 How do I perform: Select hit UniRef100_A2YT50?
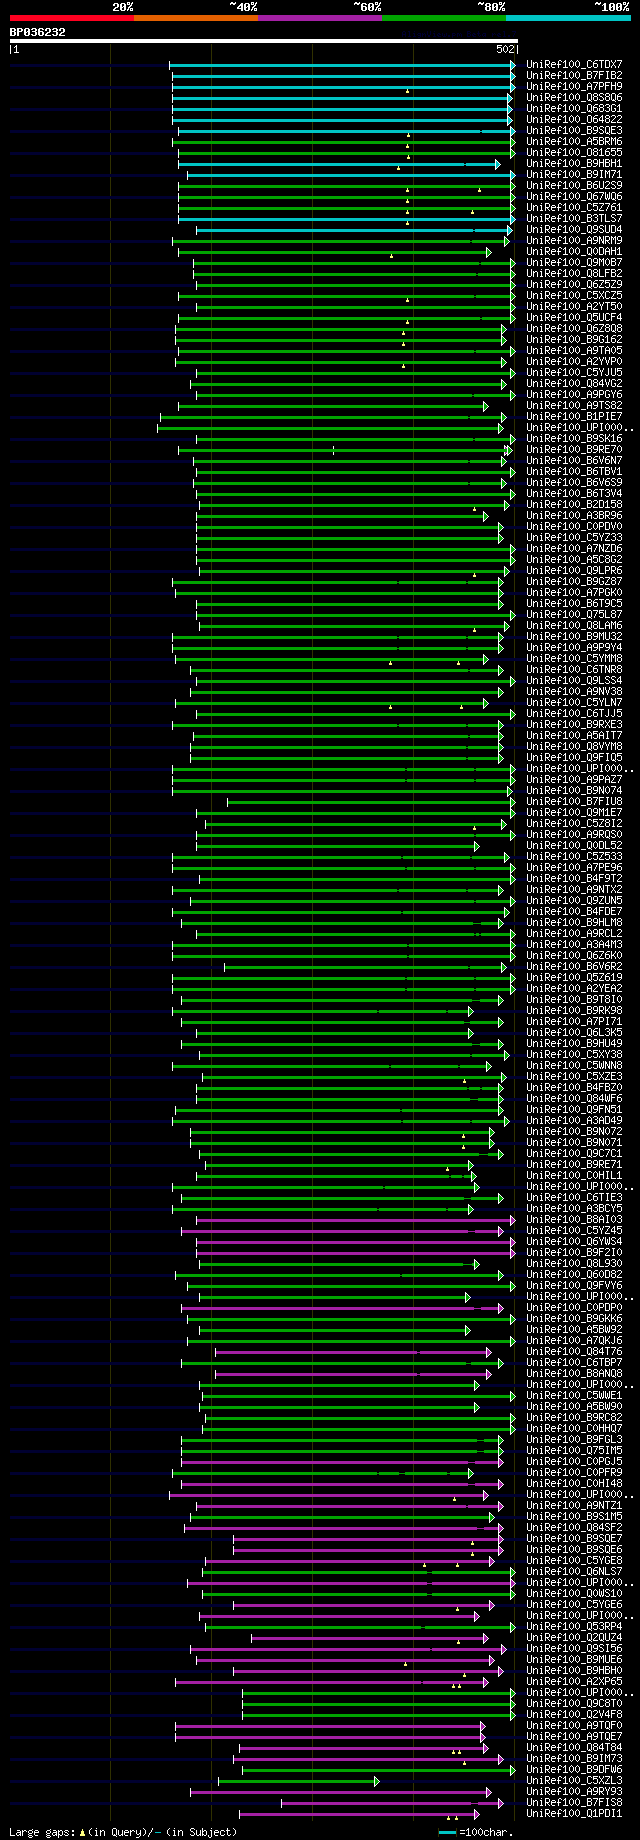pos(574,306)
